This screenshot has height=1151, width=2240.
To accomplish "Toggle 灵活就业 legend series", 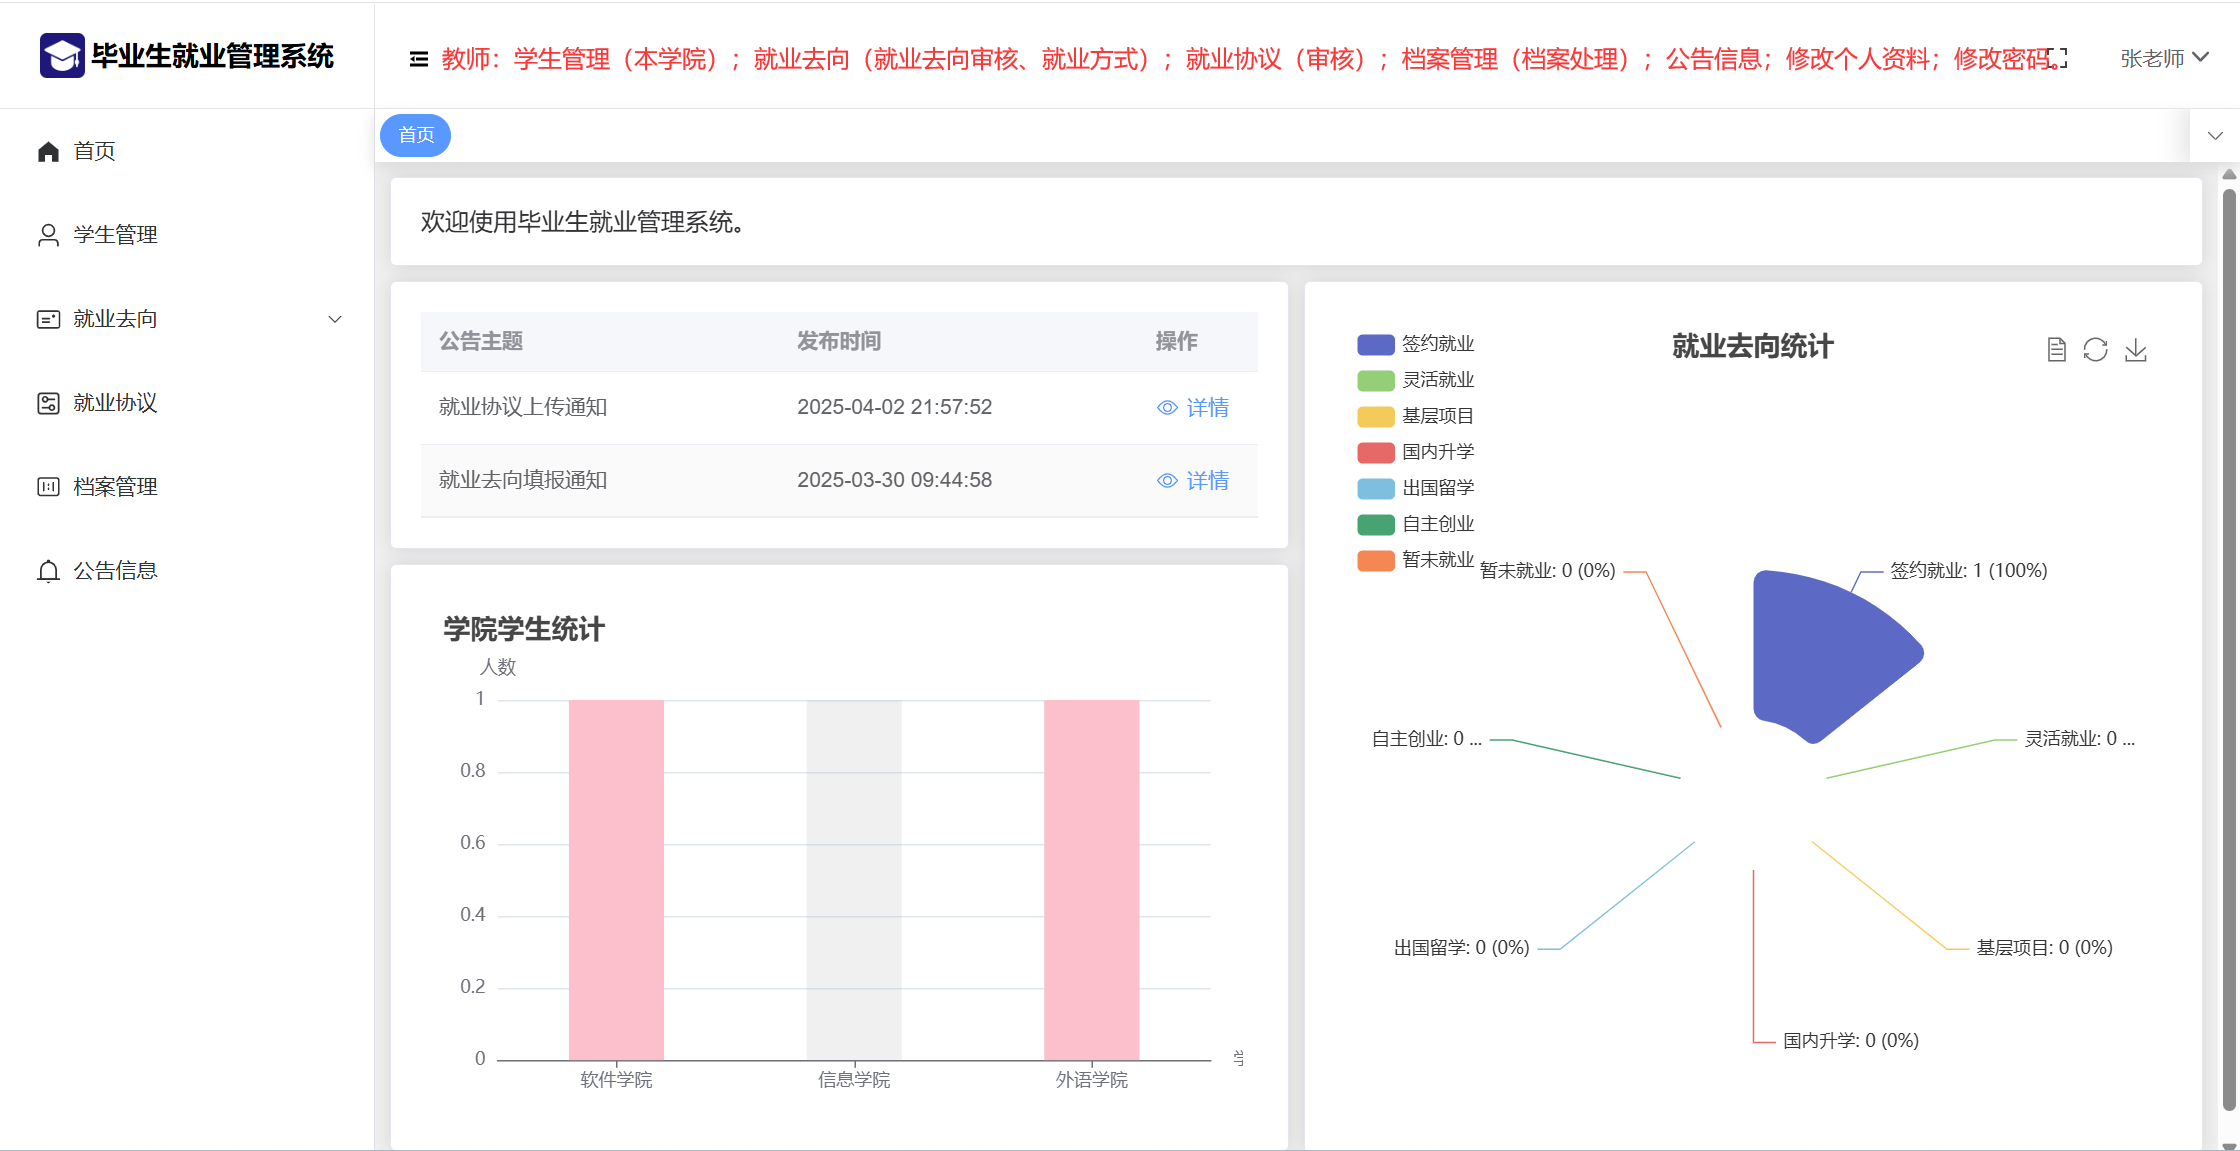I will pyautogui.click(x=1415, y=380).
